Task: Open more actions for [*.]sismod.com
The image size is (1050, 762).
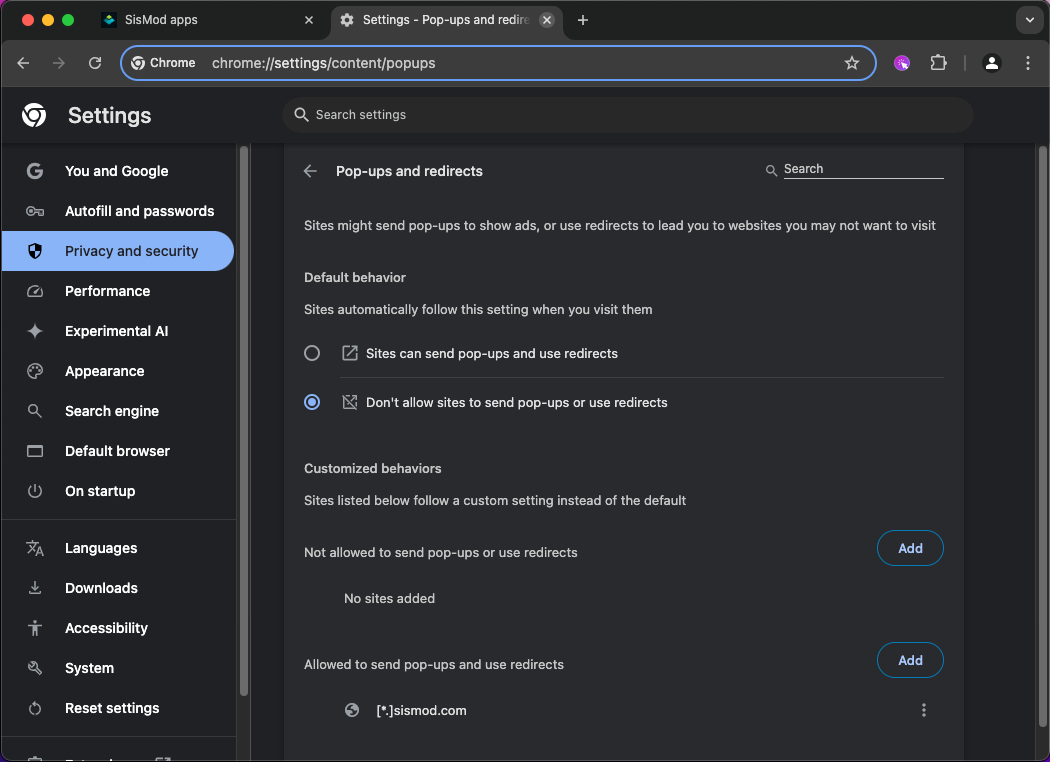Action: point(923,710)
